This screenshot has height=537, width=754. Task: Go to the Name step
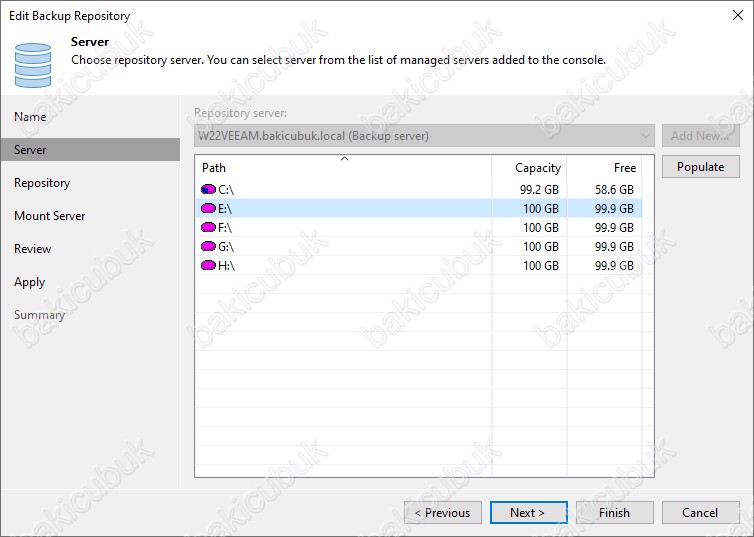pyautogui.click(x=30, y=116)
